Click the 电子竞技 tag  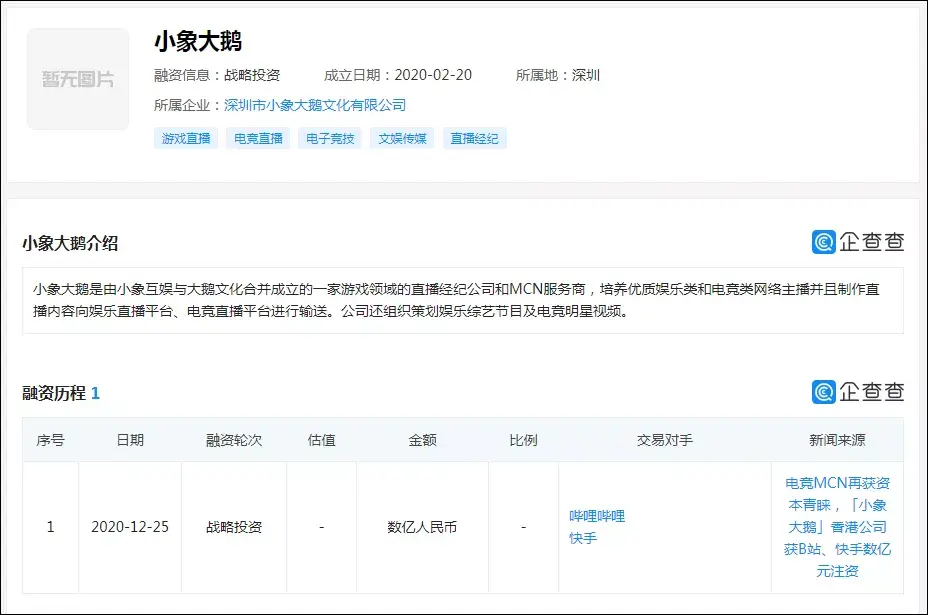coord(330,139)
